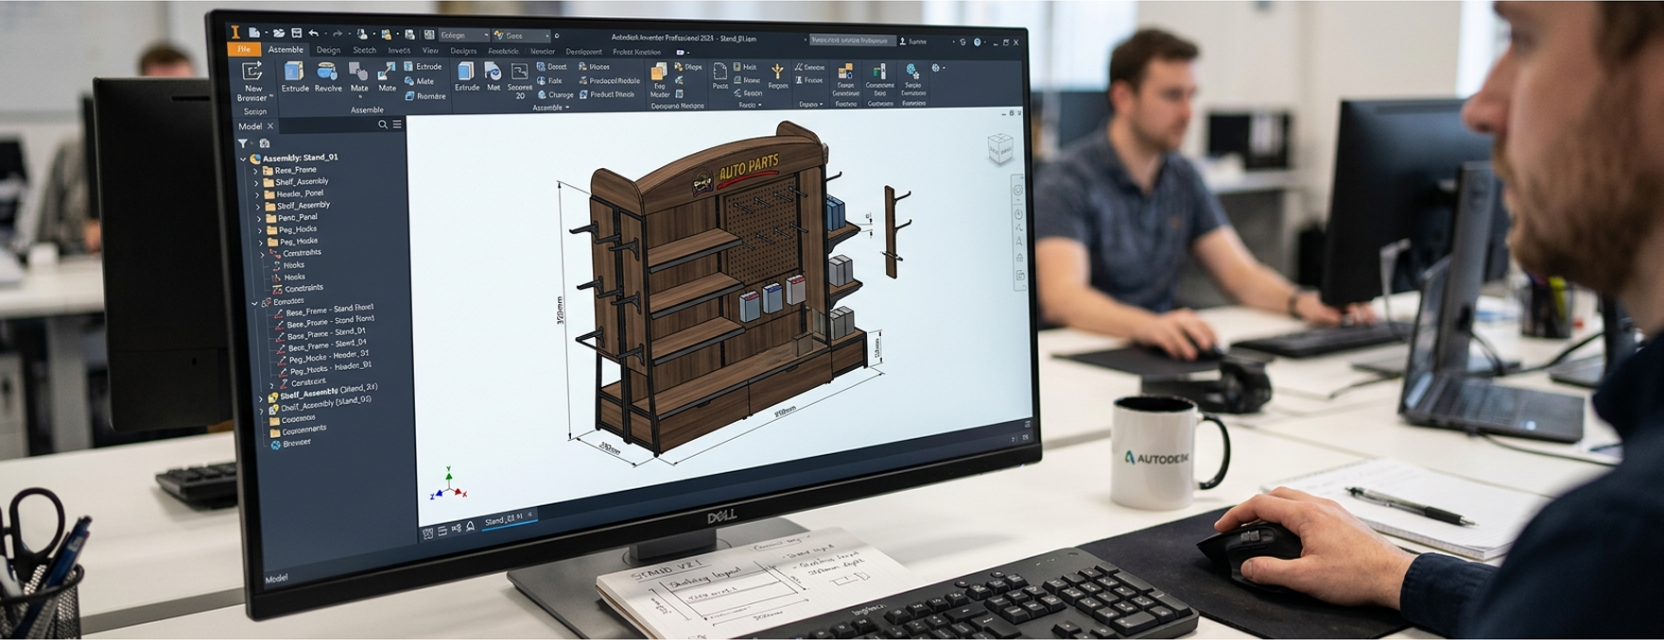The height and width of the screenshot is (640, 1664).
Task: Click the small Extrude item above small Mate
Action: tap(423, 67)
